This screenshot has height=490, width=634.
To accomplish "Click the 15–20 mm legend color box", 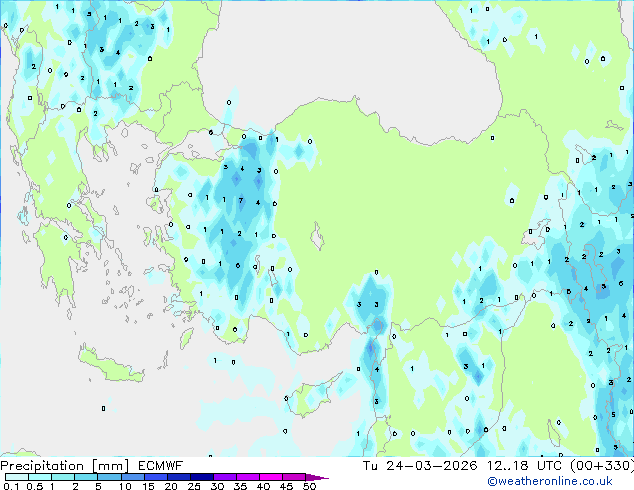I will point(156,477).
